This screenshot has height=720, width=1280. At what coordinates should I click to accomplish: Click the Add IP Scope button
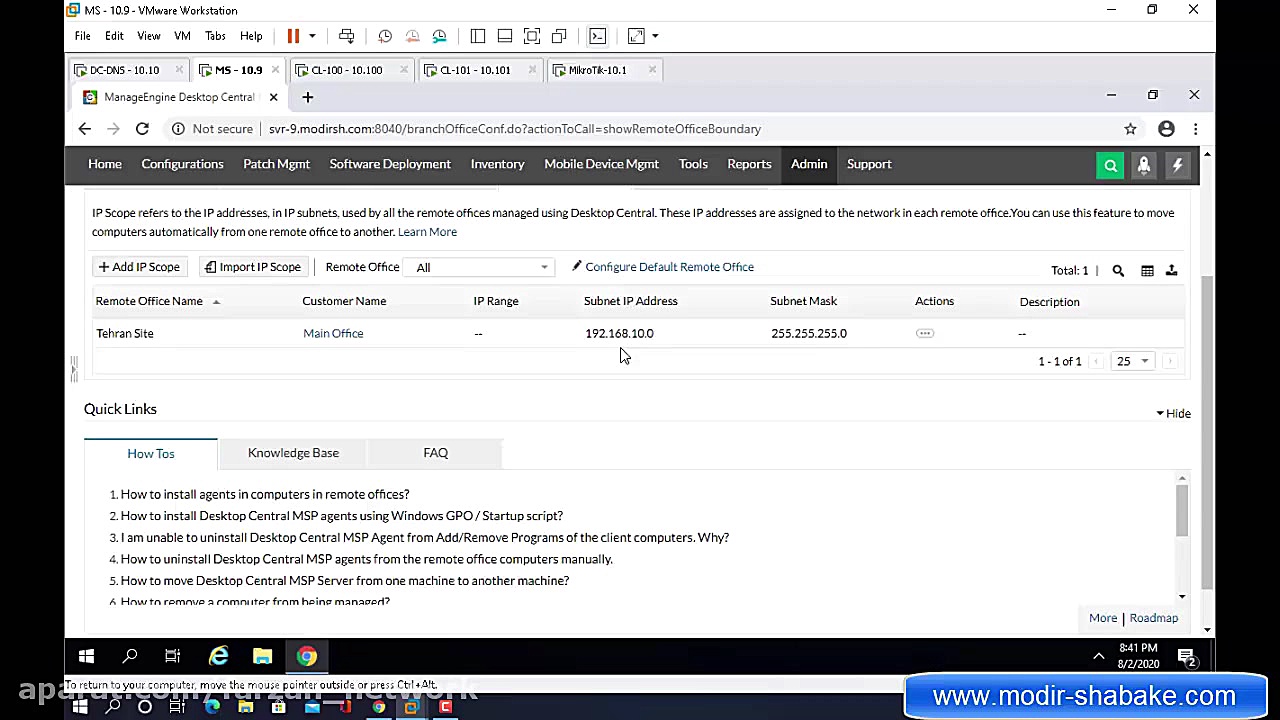point(139,267)
